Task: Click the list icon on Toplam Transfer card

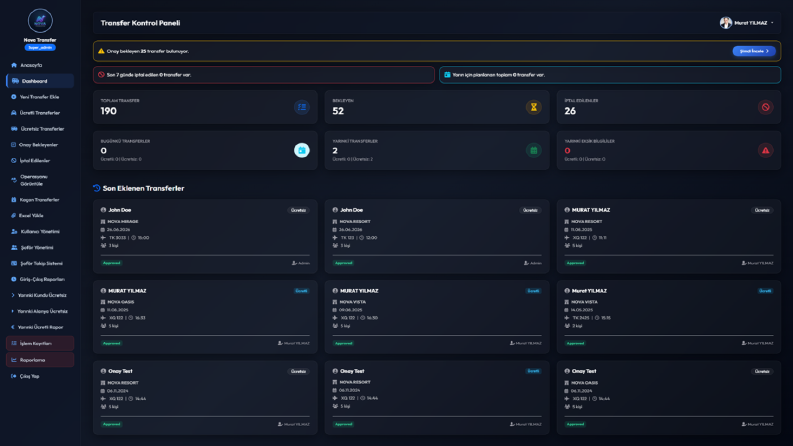Action: (x=302, y=107)
